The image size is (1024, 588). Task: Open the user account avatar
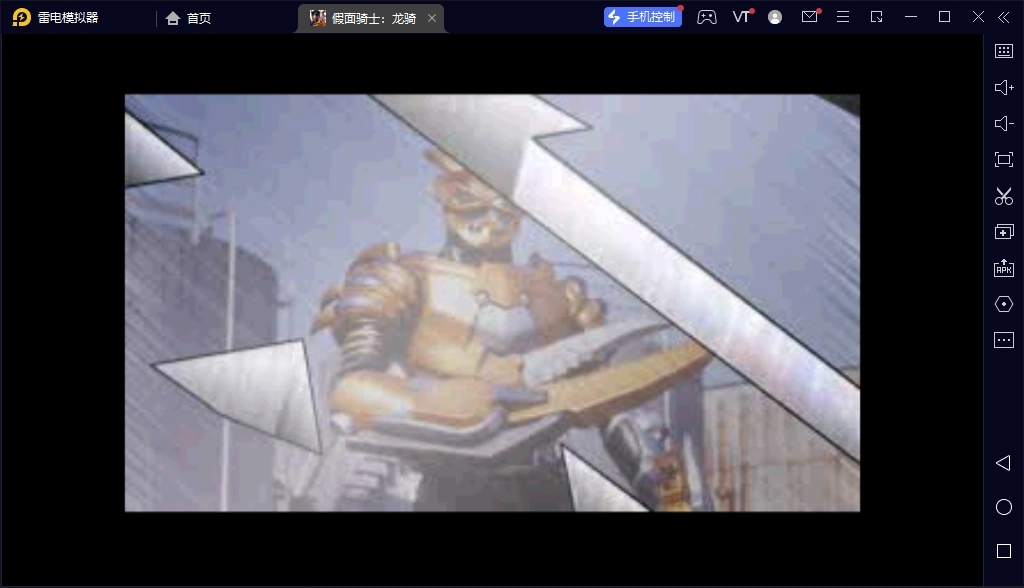(x=775, y=17)
